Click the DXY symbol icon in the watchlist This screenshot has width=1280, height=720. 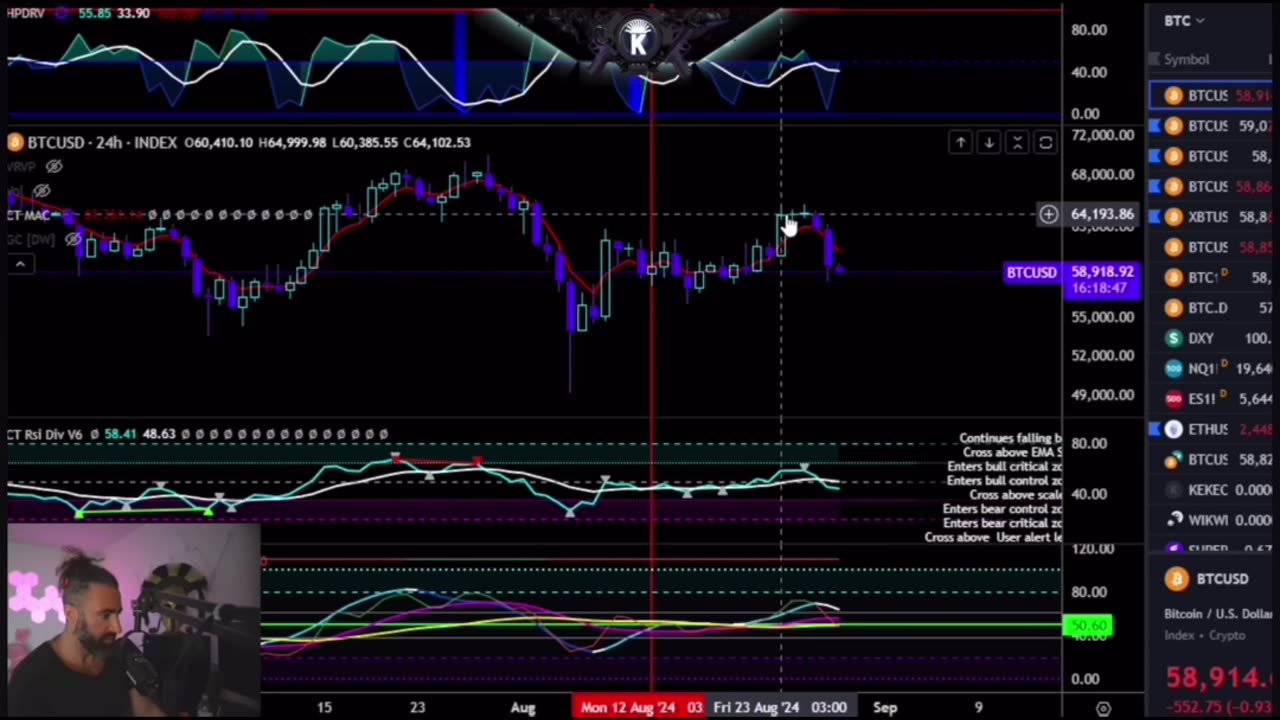click(x=1174, y=338)
